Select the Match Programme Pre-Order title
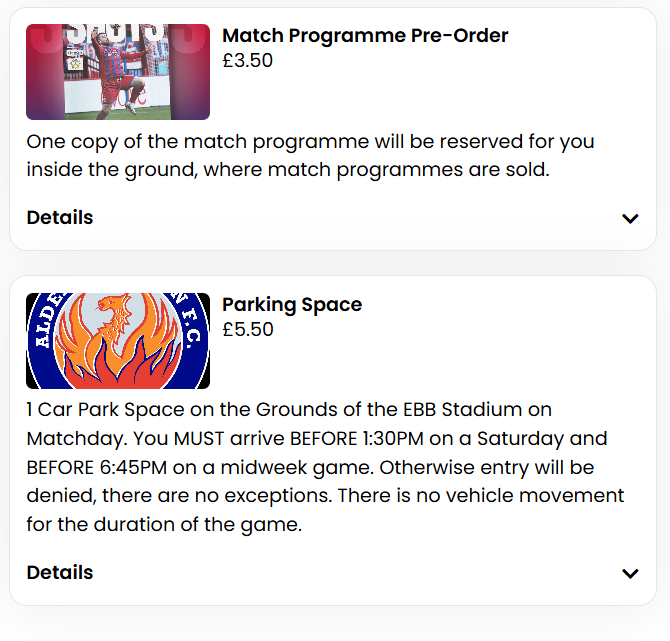670x641 pixels. (x=365, y=36)
